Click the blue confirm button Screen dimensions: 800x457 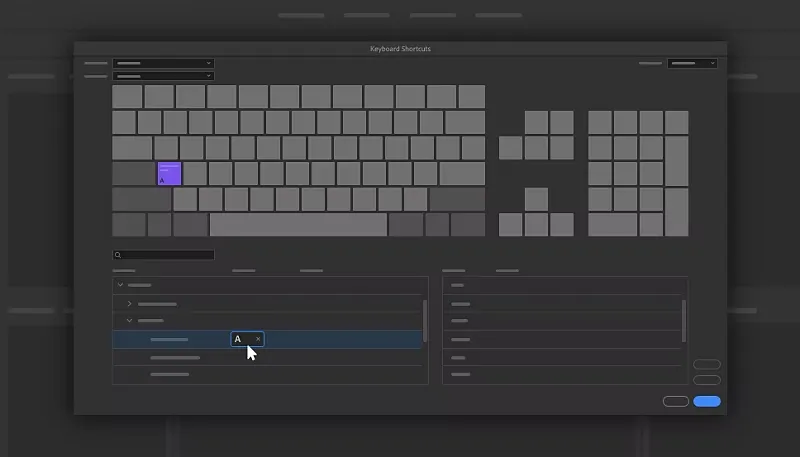[x=707, y=401]
